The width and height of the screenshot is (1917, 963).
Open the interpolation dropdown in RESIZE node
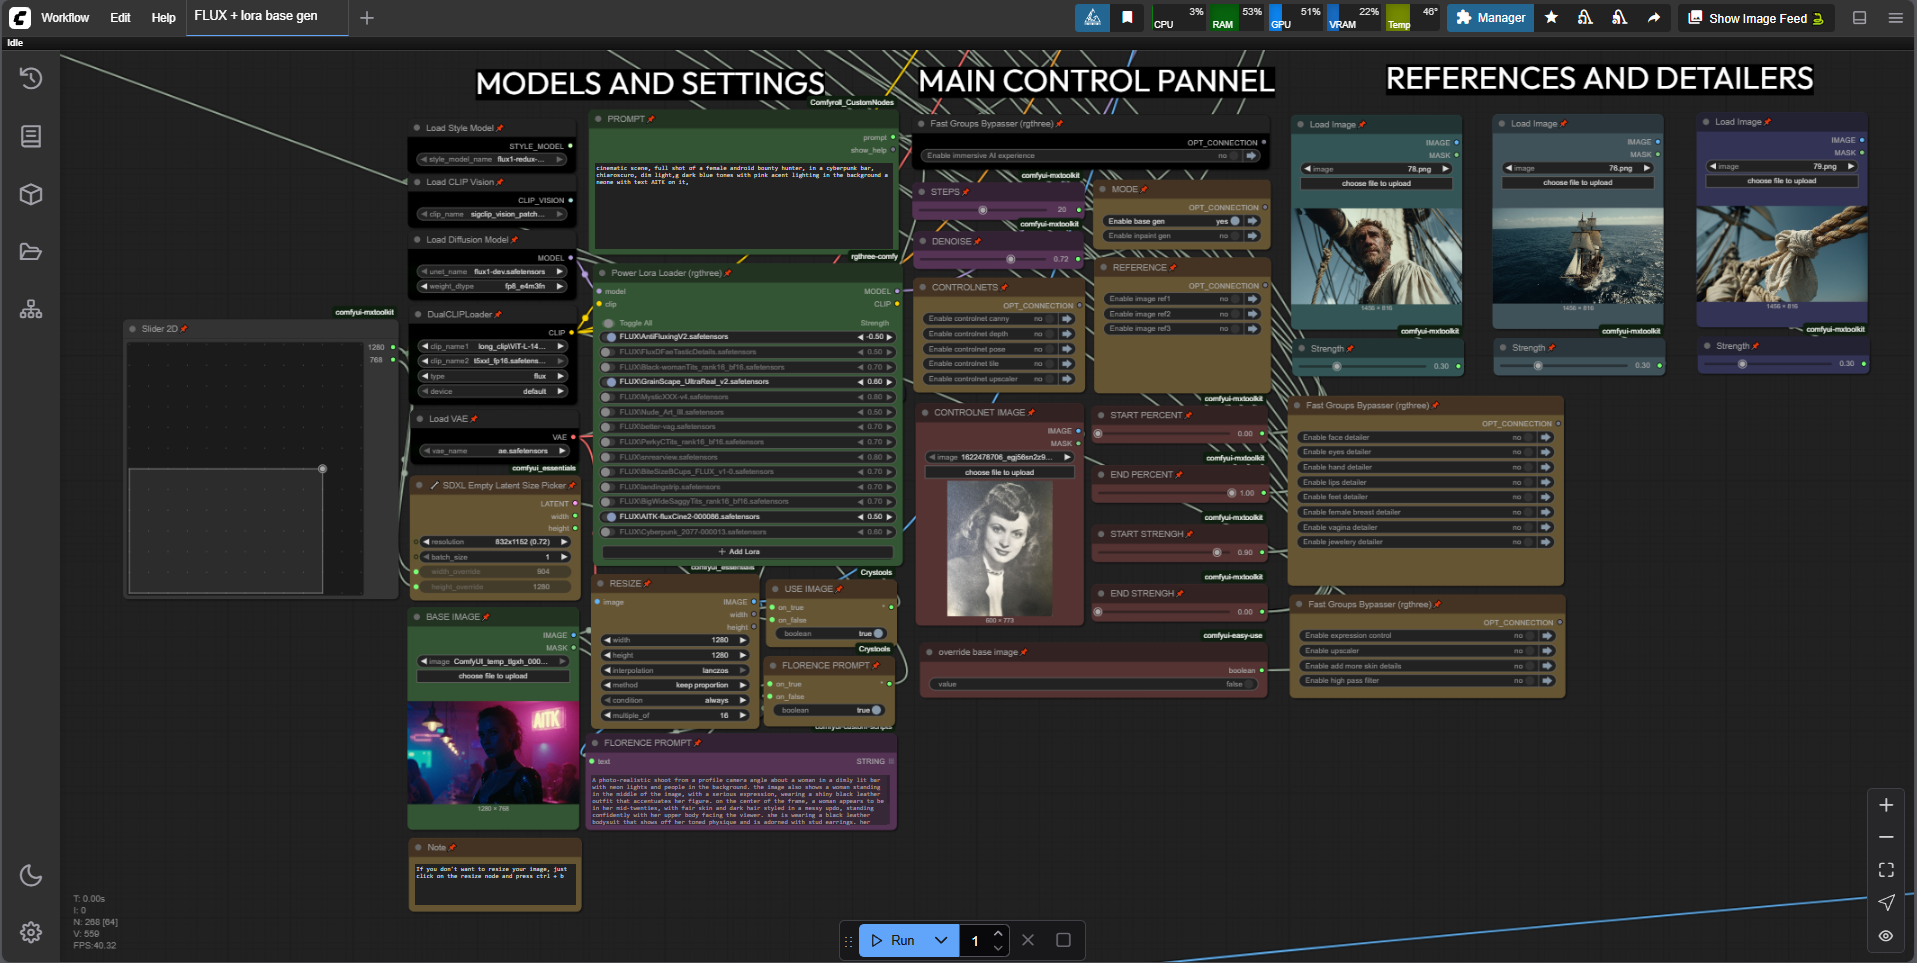675,670
